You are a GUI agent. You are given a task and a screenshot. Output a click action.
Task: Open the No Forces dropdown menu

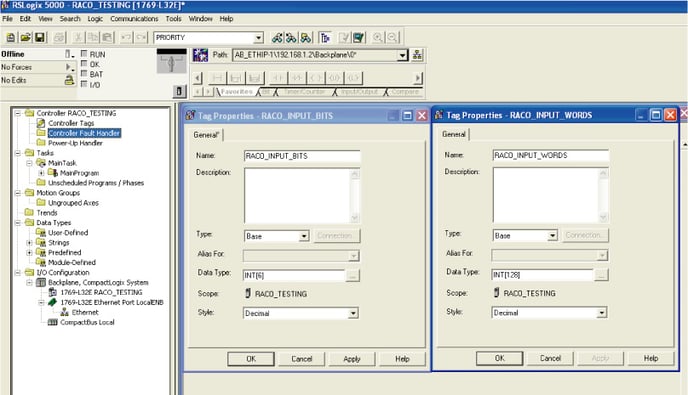pyautogui.click(x=69, y=67)
